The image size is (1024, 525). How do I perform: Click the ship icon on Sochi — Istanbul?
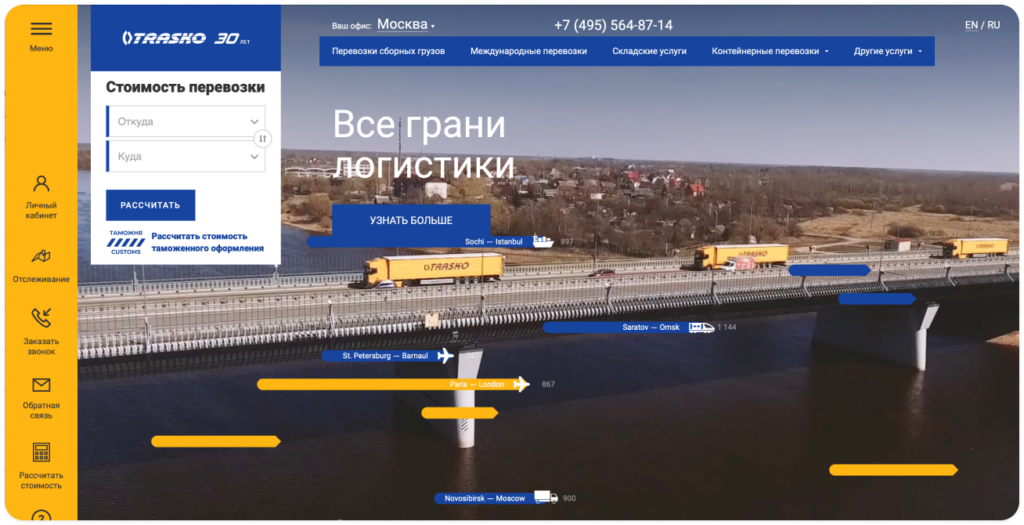tap(543, 242)
